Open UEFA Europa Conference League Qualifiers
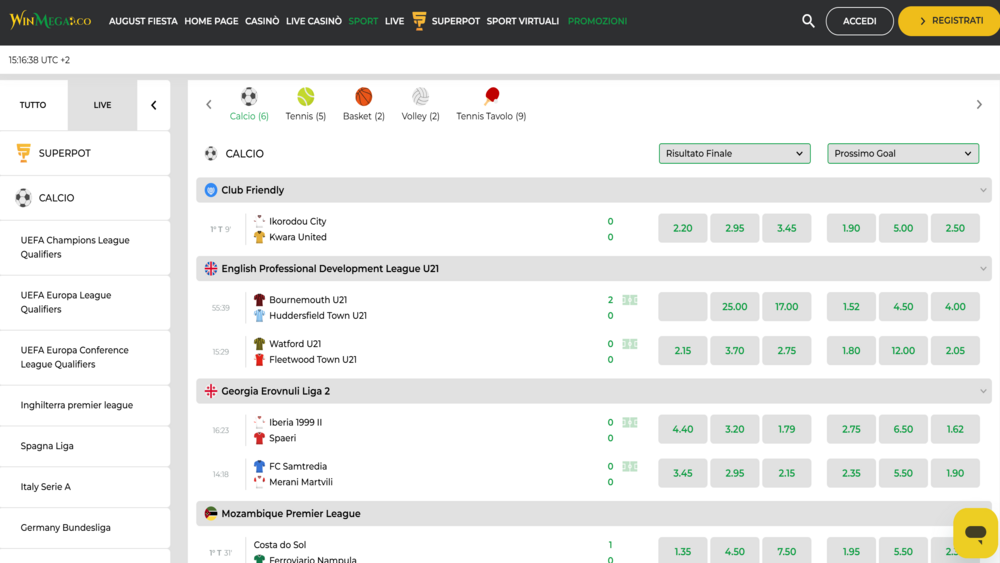This screenshot has width=1000, height=563. [85, 357]
